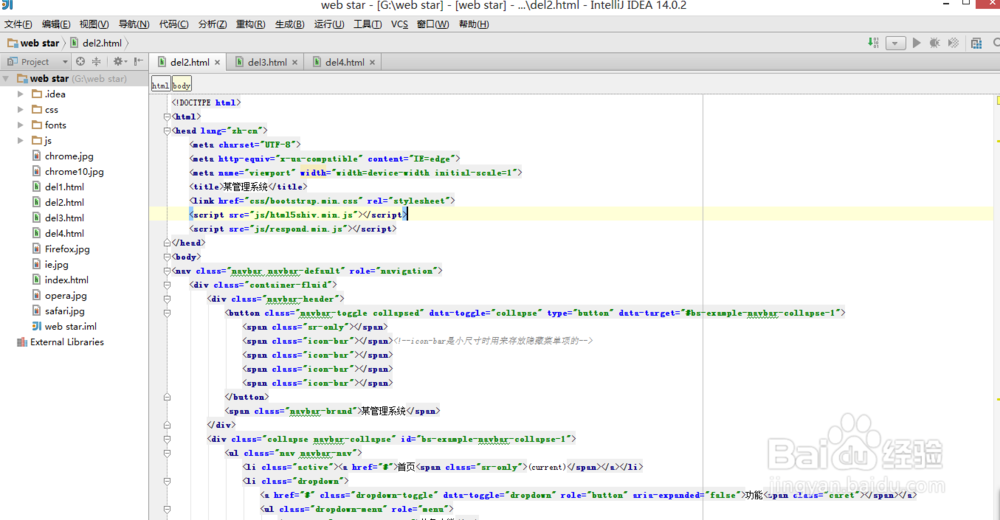1000x520 pixels.
Task: Open the 编辑(E) menu
Action: (x=56, y=24)
